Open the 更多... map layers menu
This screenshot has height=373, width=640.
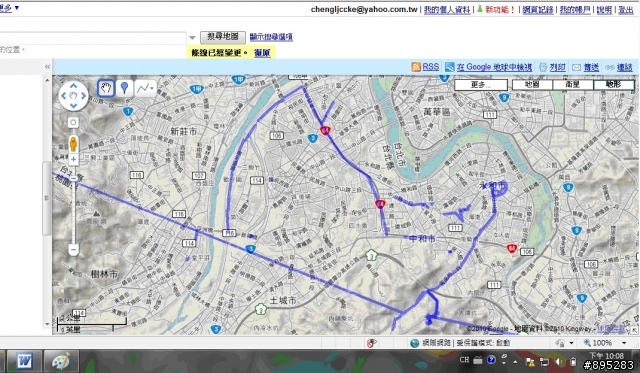[481, 85]
